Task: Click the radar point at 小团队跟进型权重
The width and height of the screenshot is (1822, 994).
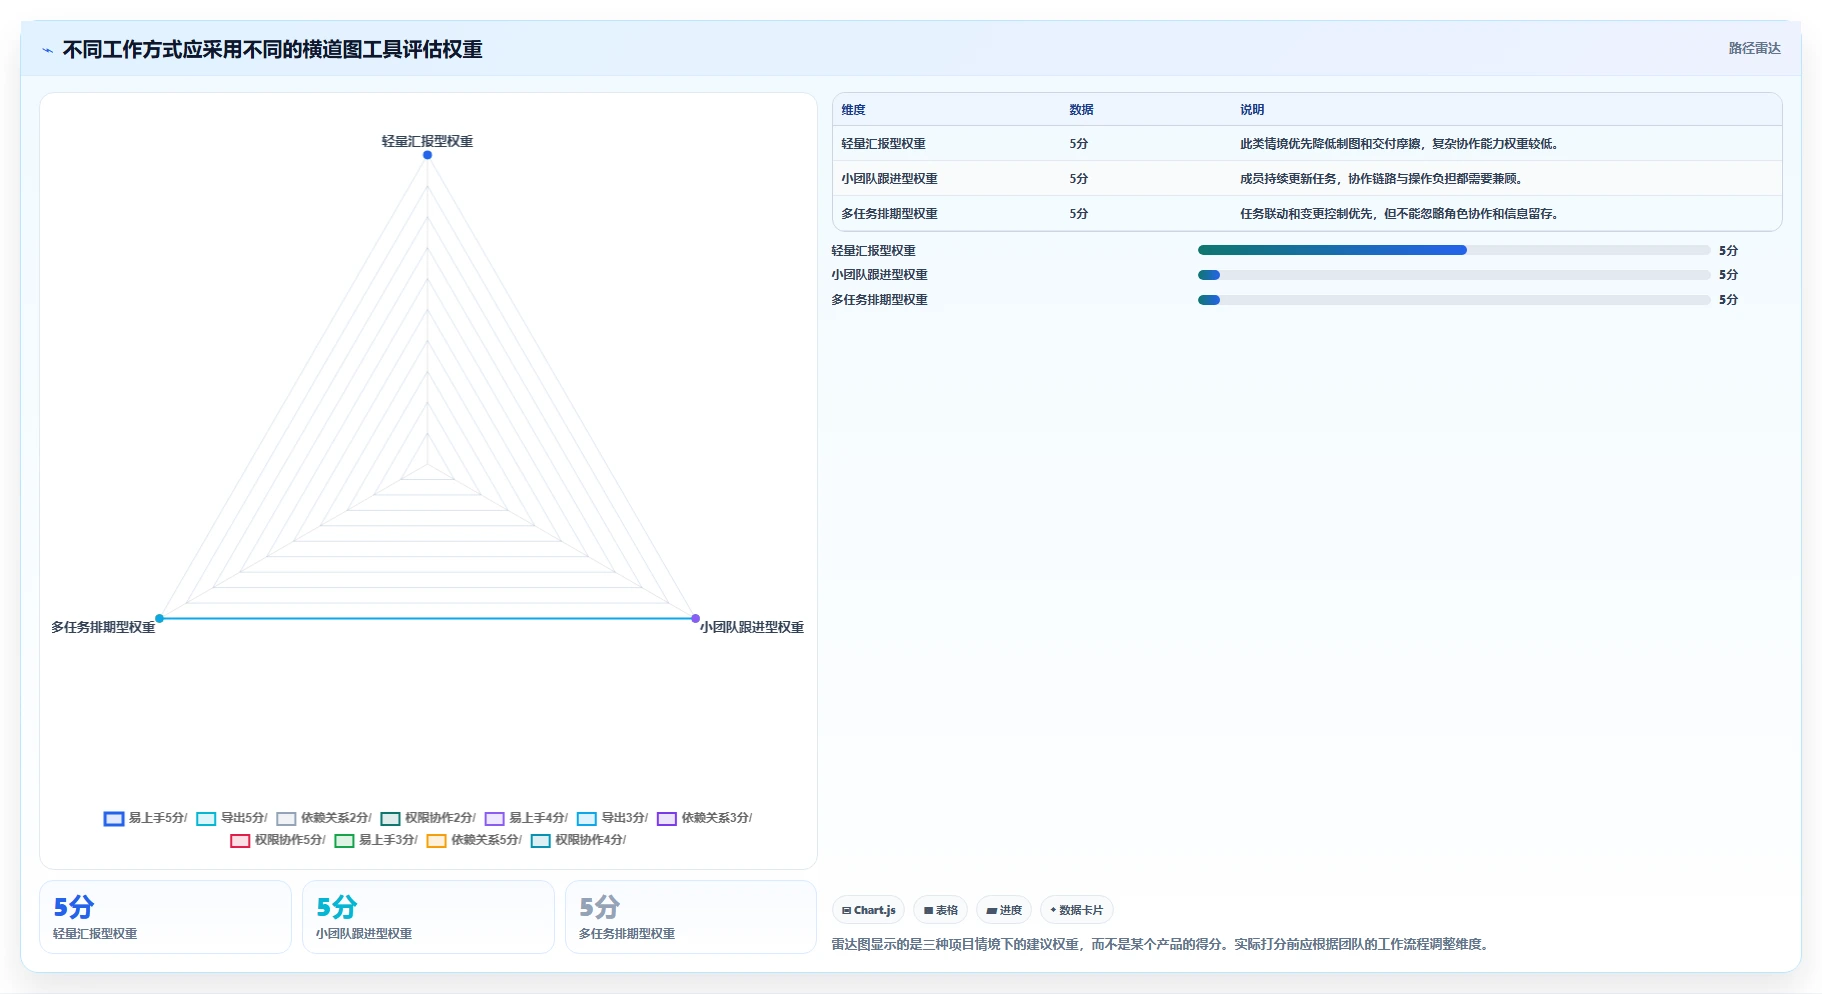Action: [x=696, y=619]
